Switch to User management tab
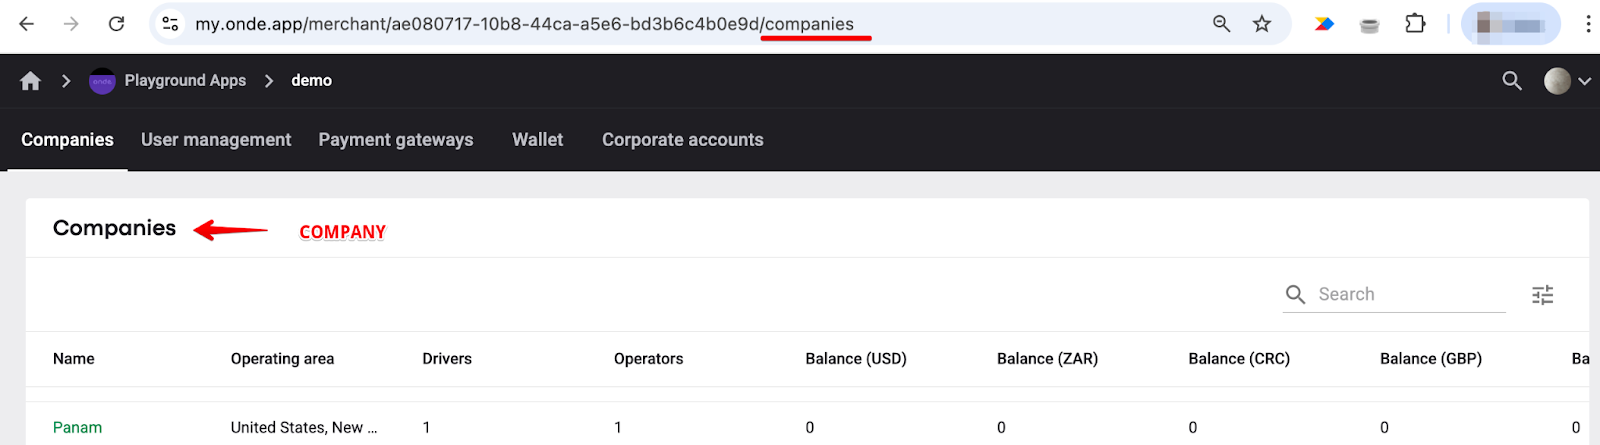This screenshot has height=445, width=1600. 216,140
